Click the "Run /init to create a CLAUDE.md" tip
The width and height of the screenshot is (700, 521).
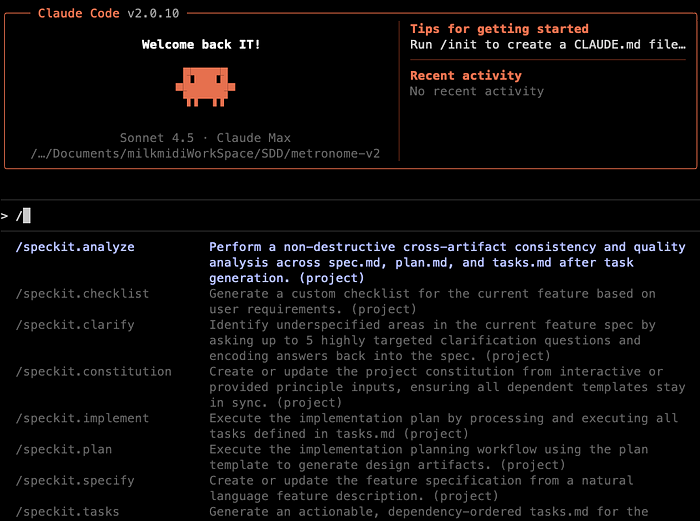pos(548,45)
